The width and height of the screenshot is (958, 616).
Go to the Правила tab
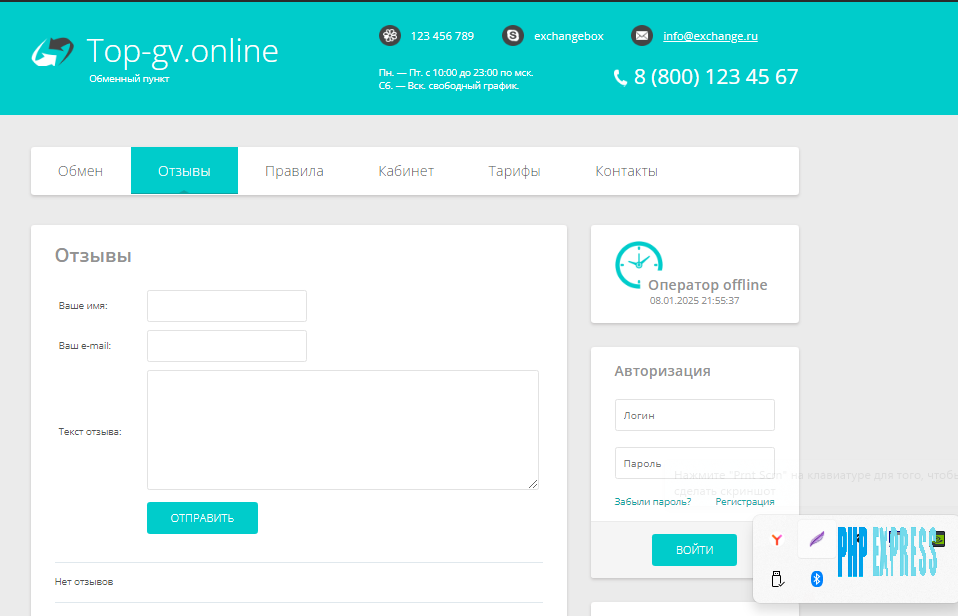[x=294, y=171]
